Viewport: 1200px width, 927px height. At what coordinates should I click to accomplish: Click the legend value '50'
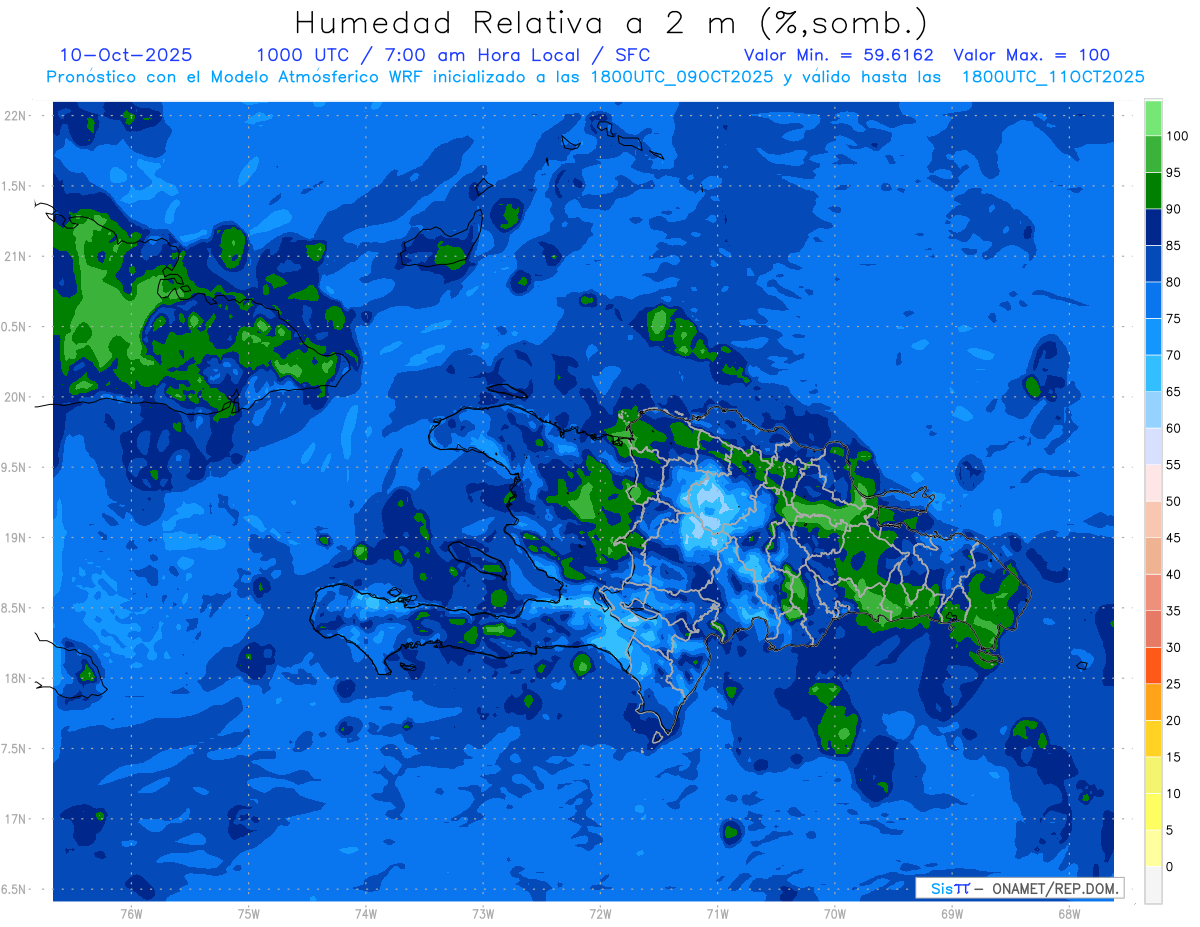pos(1174,501)
